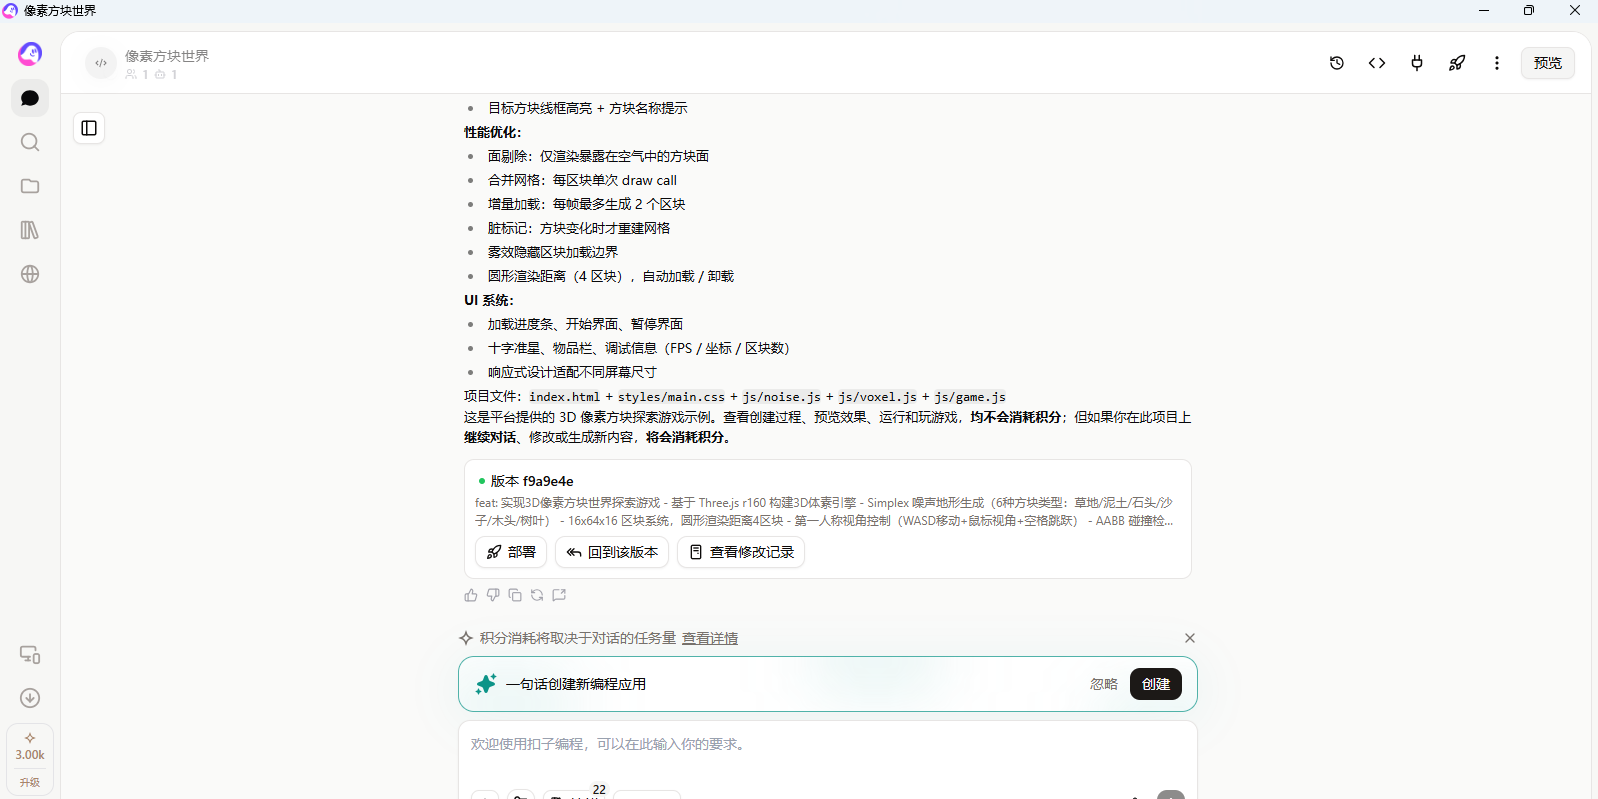
Task: Click the feat commit description text
Action: click(824, 512)
